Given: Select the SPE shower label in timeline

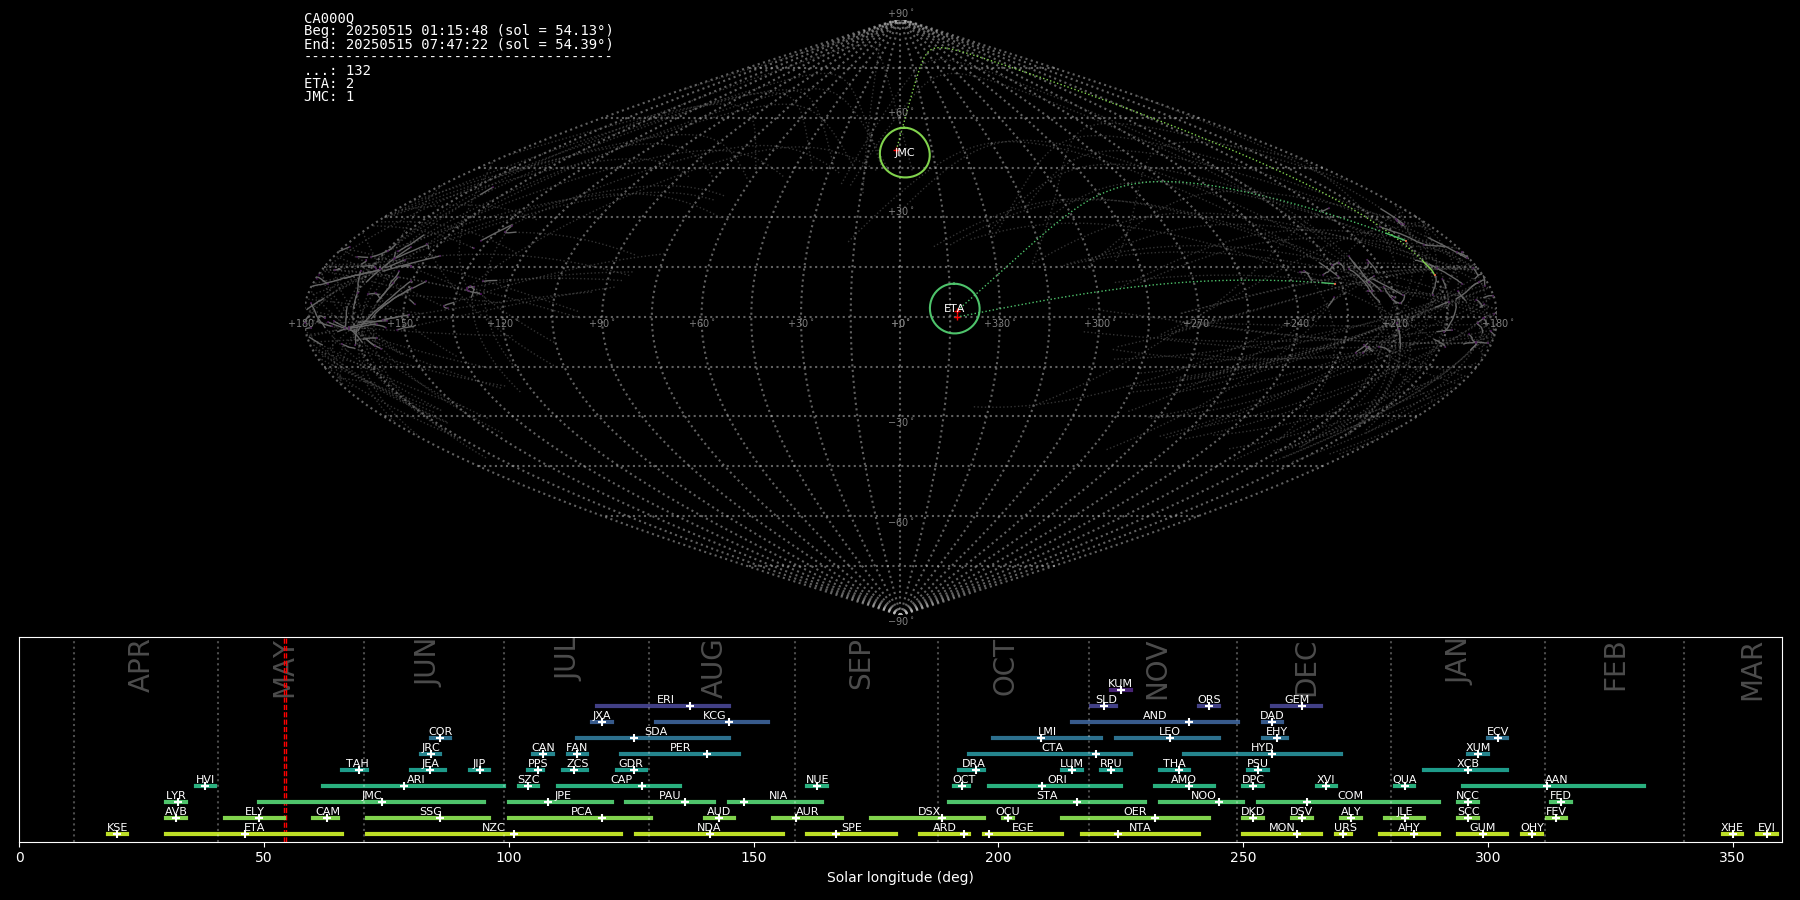Looking at the screenshot, I should 851,827.
